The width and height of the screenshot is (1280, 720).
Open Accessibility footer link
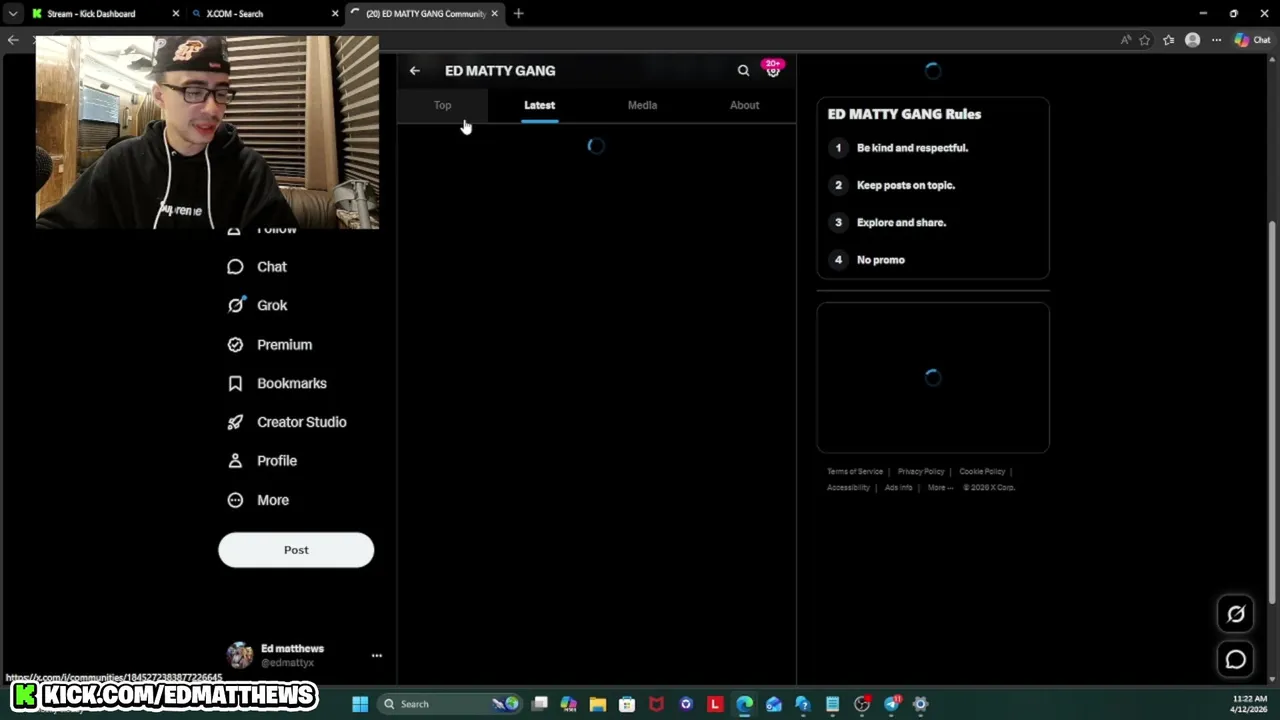tap(848, 488)
